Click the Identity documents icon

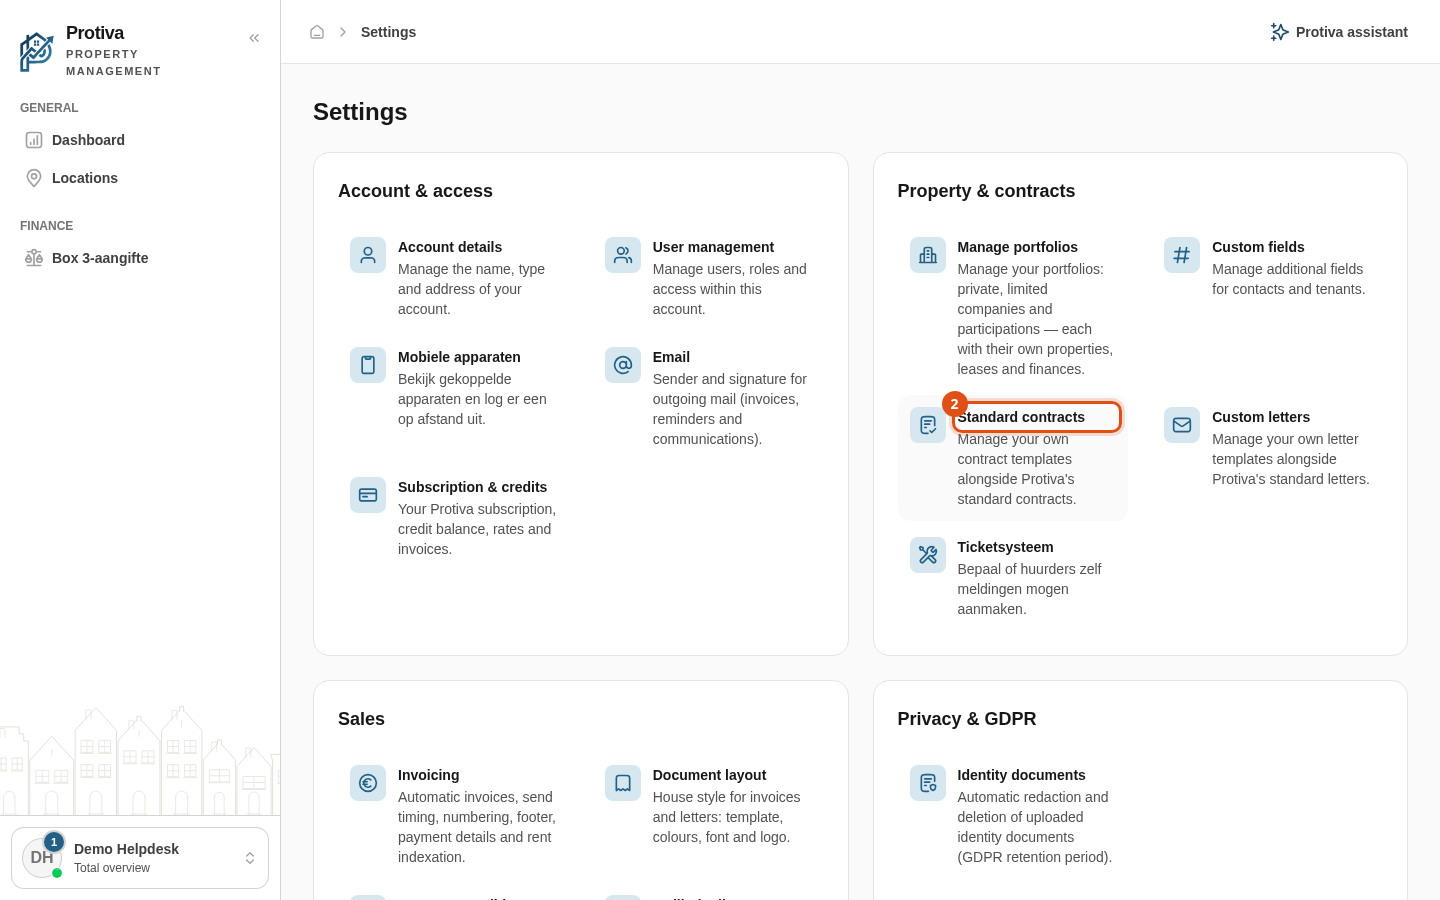point(928,783)
